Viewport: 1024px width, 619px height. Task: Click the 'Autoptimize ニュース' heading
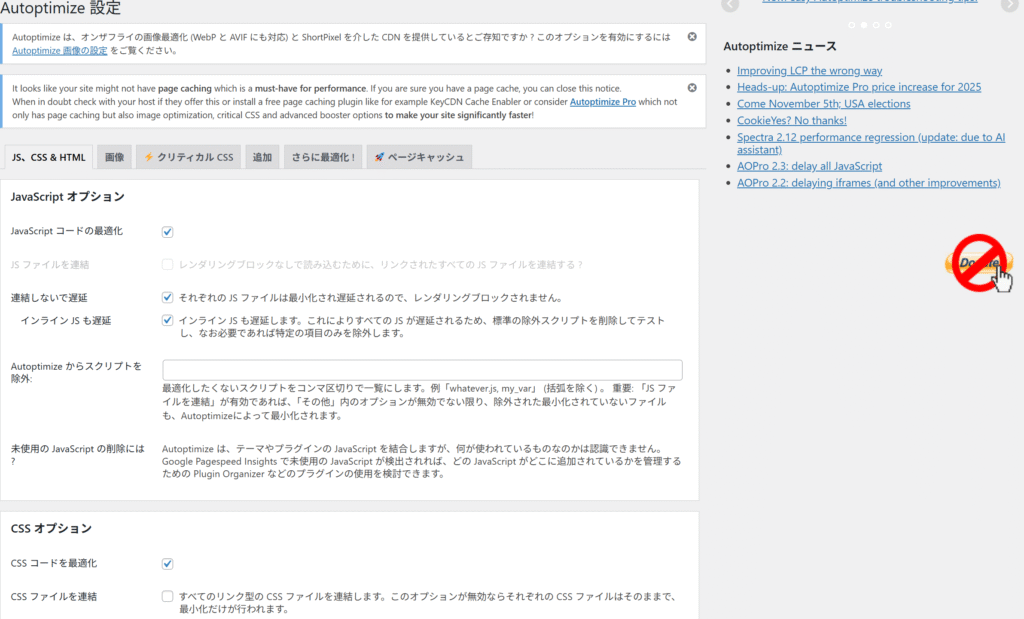click(x=780, y=46)
